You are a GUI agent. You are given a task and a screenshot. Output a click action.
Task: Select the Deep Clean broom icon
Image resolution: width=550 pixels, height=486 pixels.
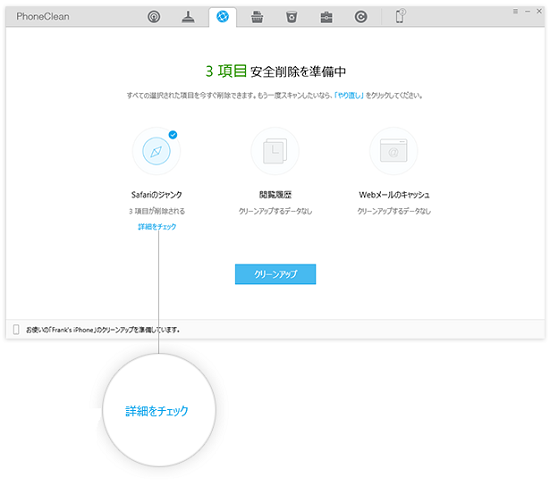click(188, 16)
